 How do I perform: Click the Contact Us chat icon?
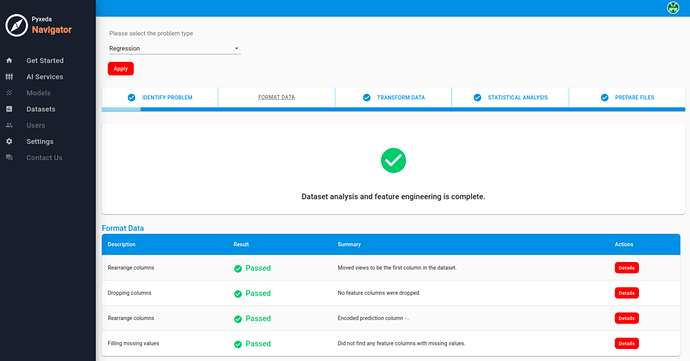coord(9,158)
